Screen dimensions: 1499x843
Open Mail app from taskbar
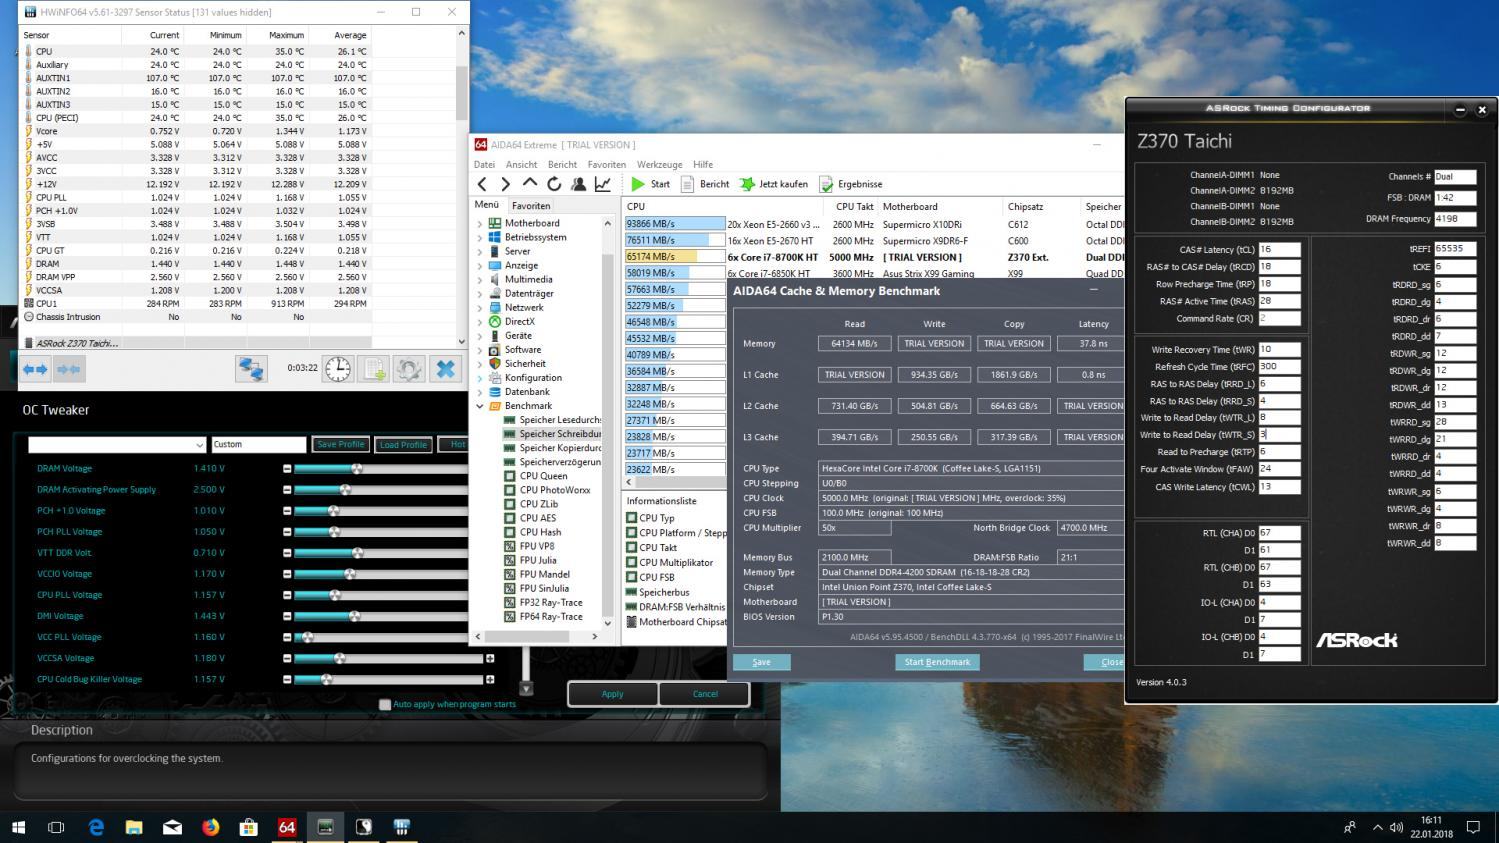point(172,827)
